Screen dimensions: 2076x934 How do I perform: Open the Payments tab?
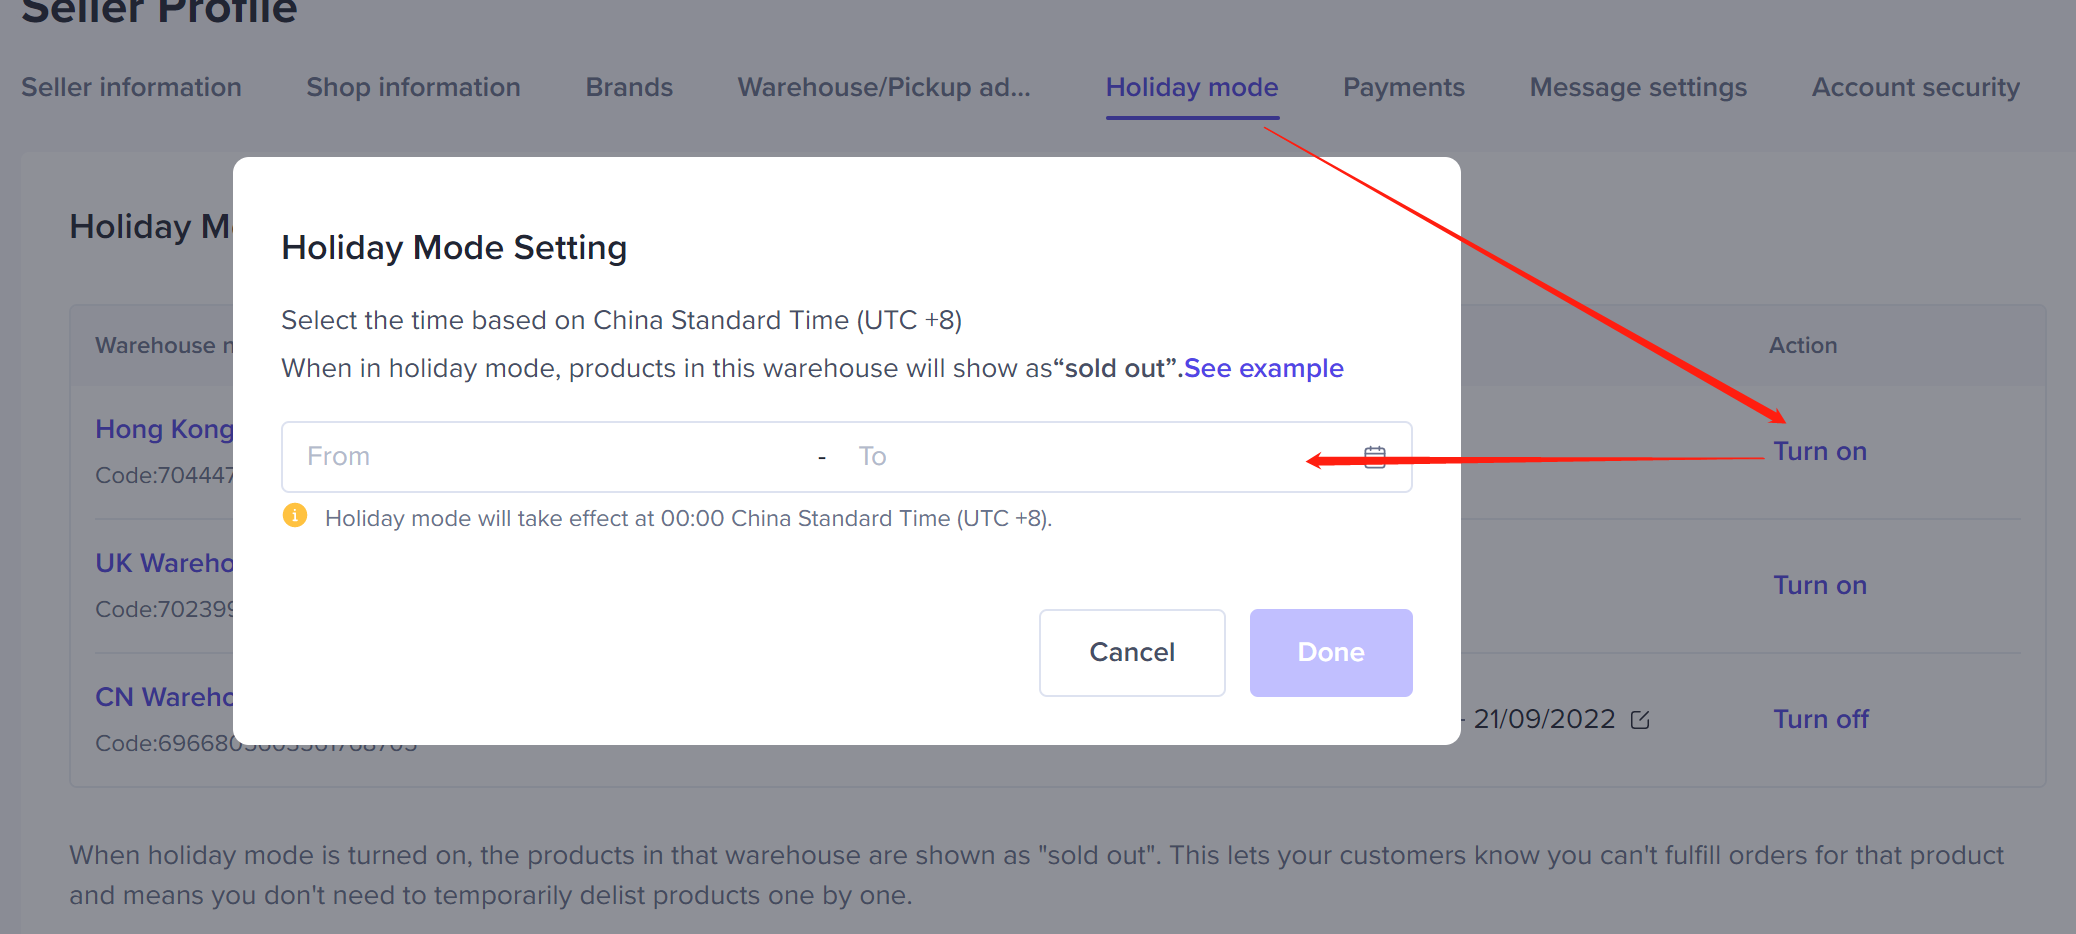click(1403, 88)
